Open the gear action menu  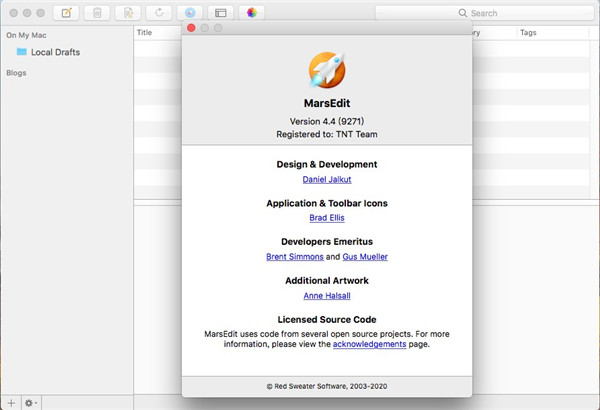[x=31, y=403]
